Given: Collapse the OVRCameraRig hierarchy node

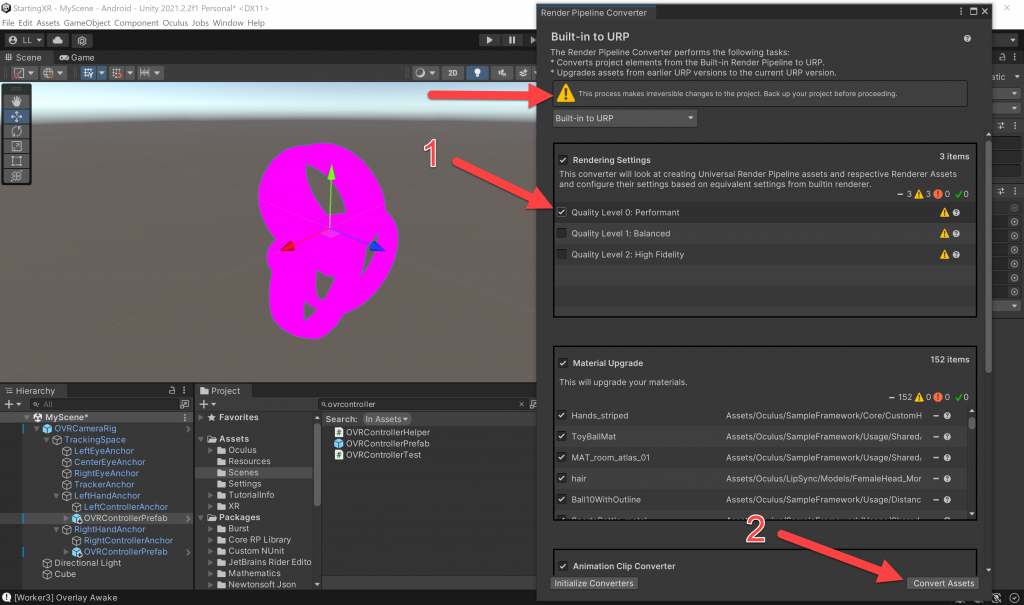Looking at the screenshot, I should (x=37, y=429).
